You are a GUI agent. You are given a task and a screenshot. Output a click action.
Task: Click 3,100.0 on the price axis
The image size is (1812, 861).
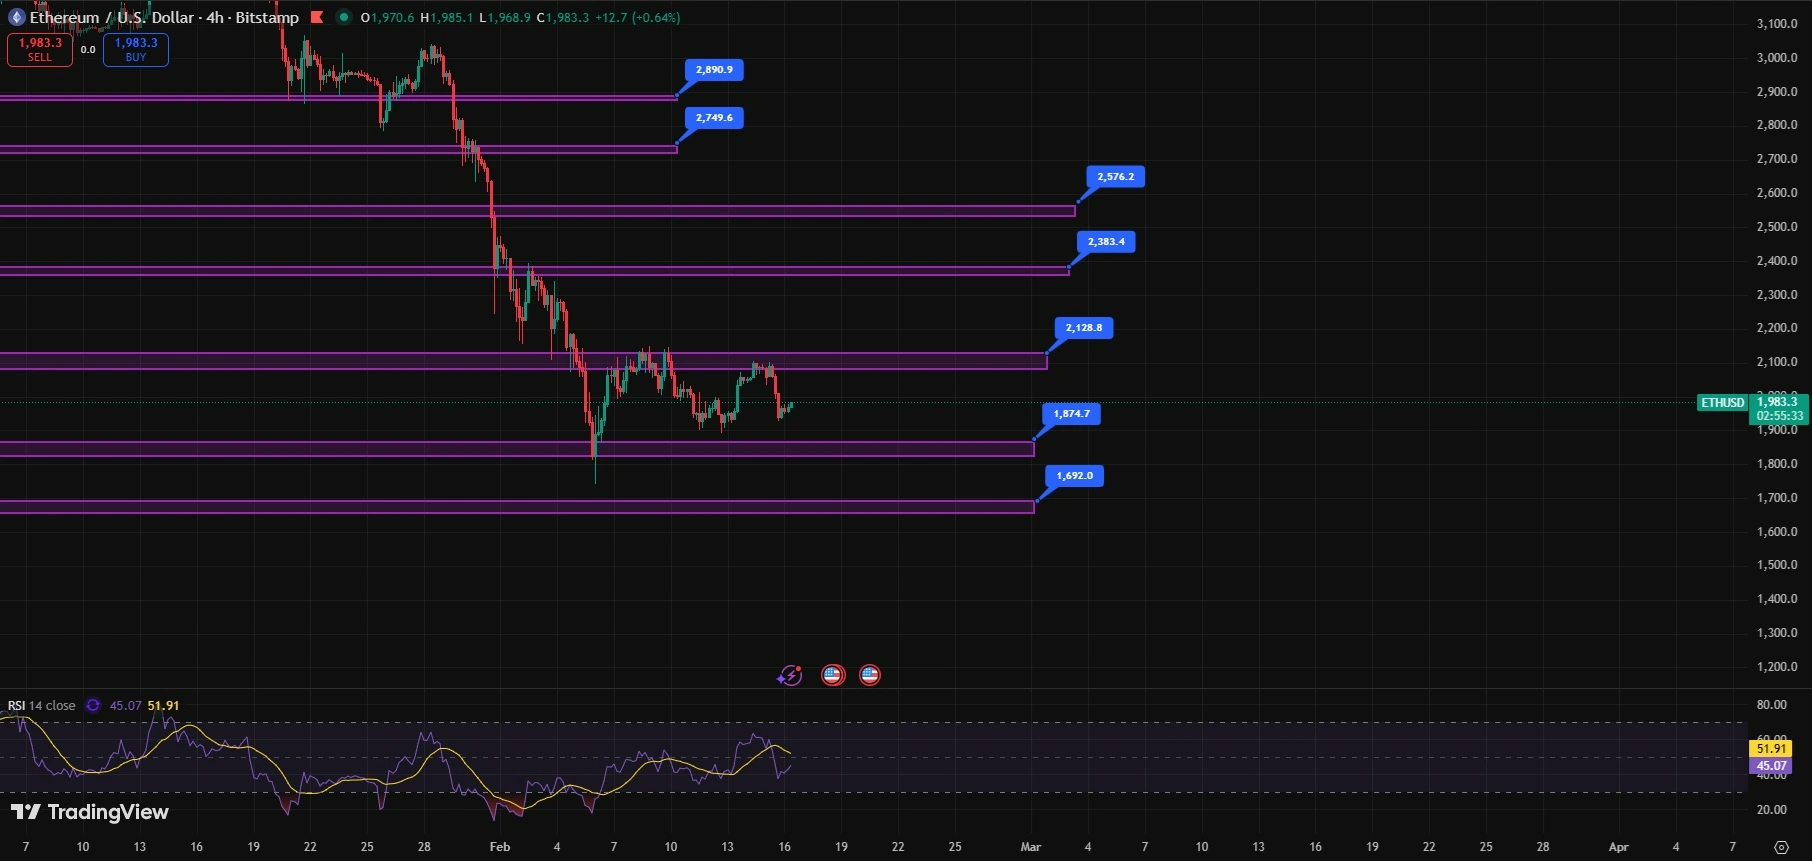point(1777,24)
